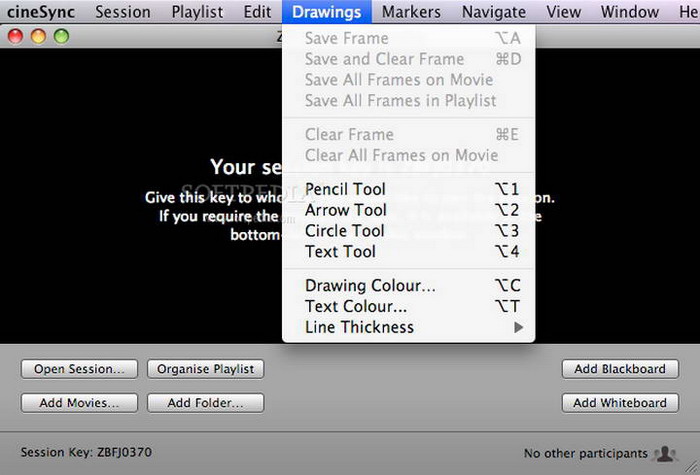Click the Add Whiteboard button

coord(620,403)
